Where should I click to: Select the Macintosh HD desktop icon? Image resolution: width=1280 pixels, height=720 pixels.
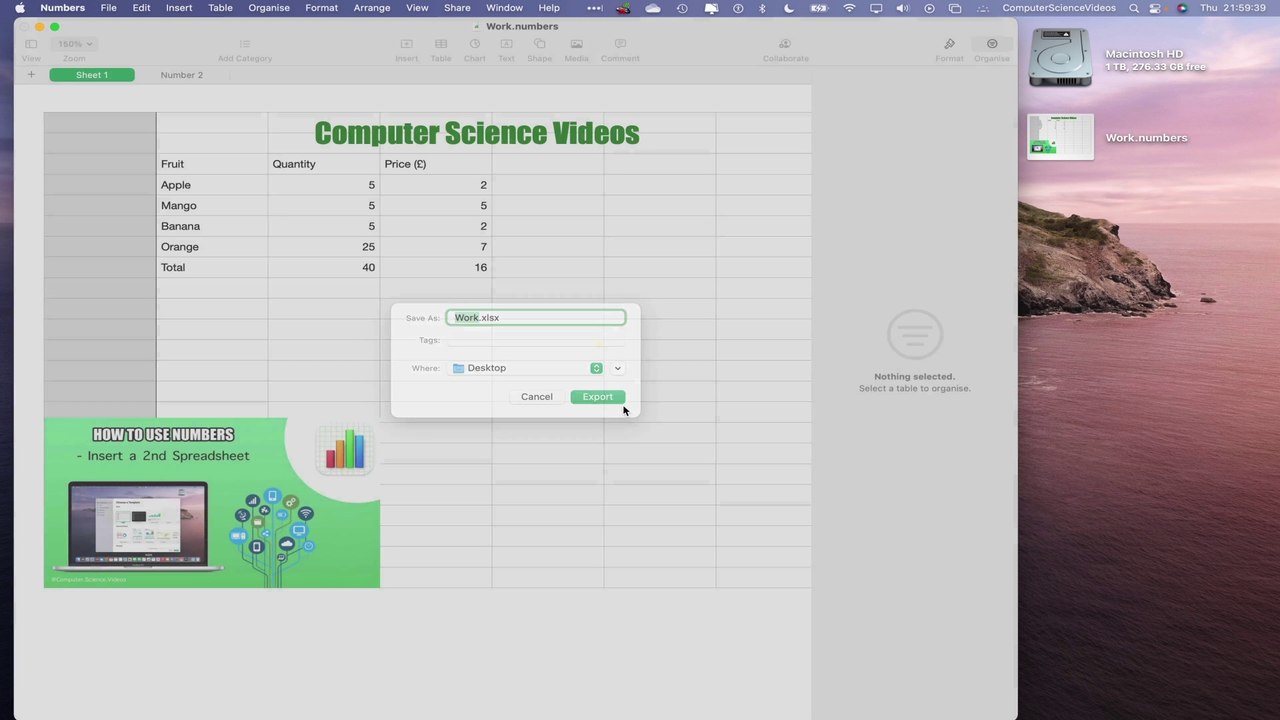(x=1060, y=57)
